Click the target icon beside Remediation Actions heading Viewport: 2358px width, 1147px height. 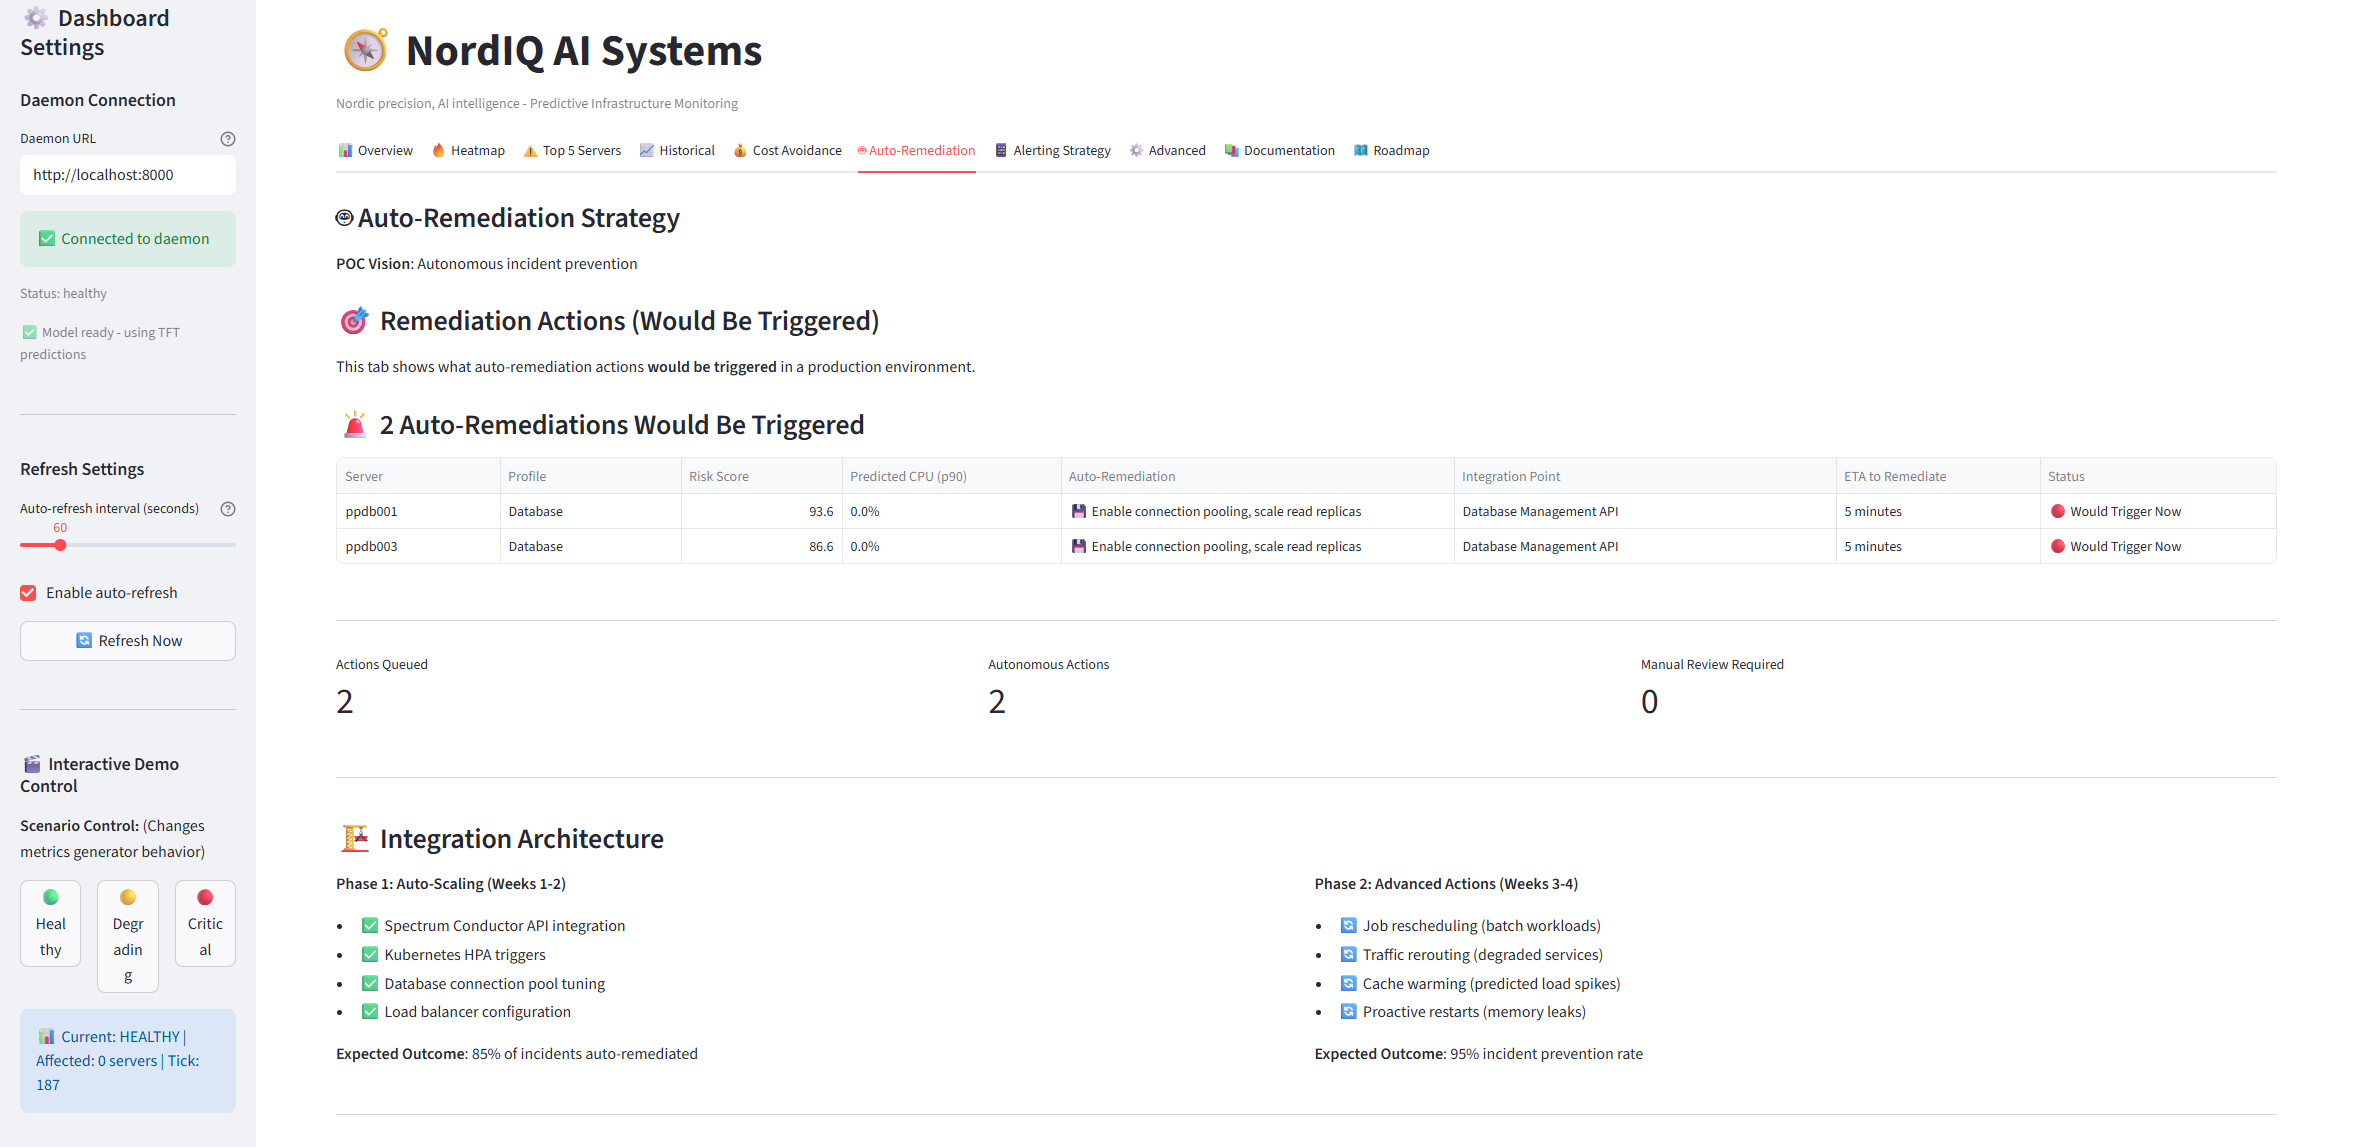pyautogui.click(x=354, y=321)
